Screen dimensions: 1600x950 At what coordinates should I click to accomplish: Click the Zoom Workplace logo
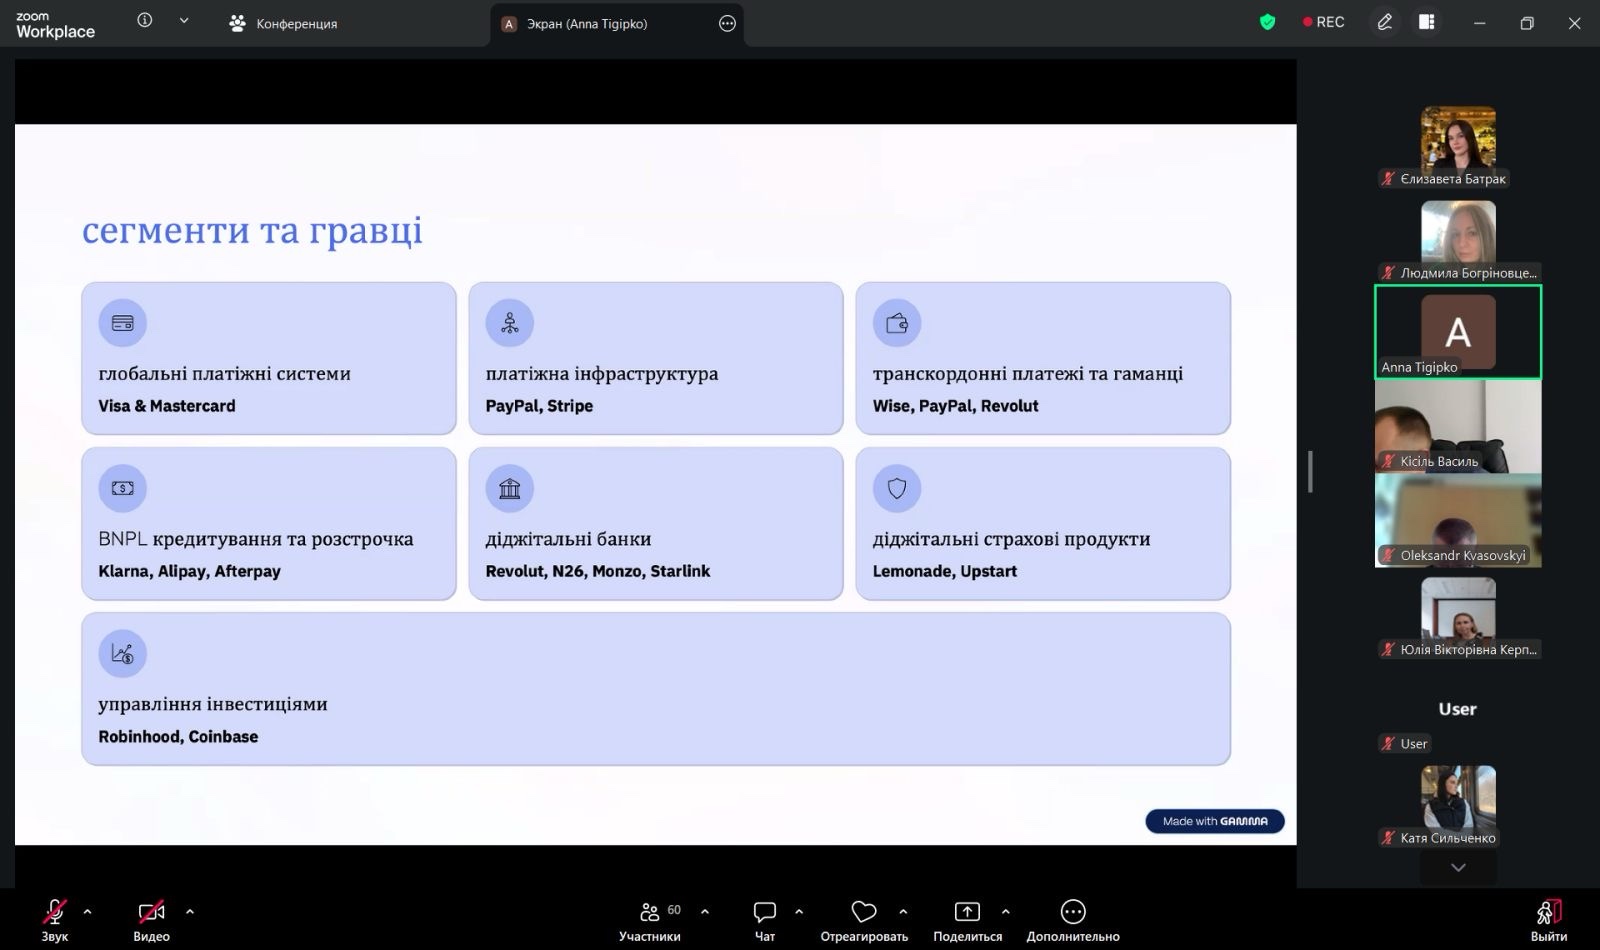click(x=55, y=25)
